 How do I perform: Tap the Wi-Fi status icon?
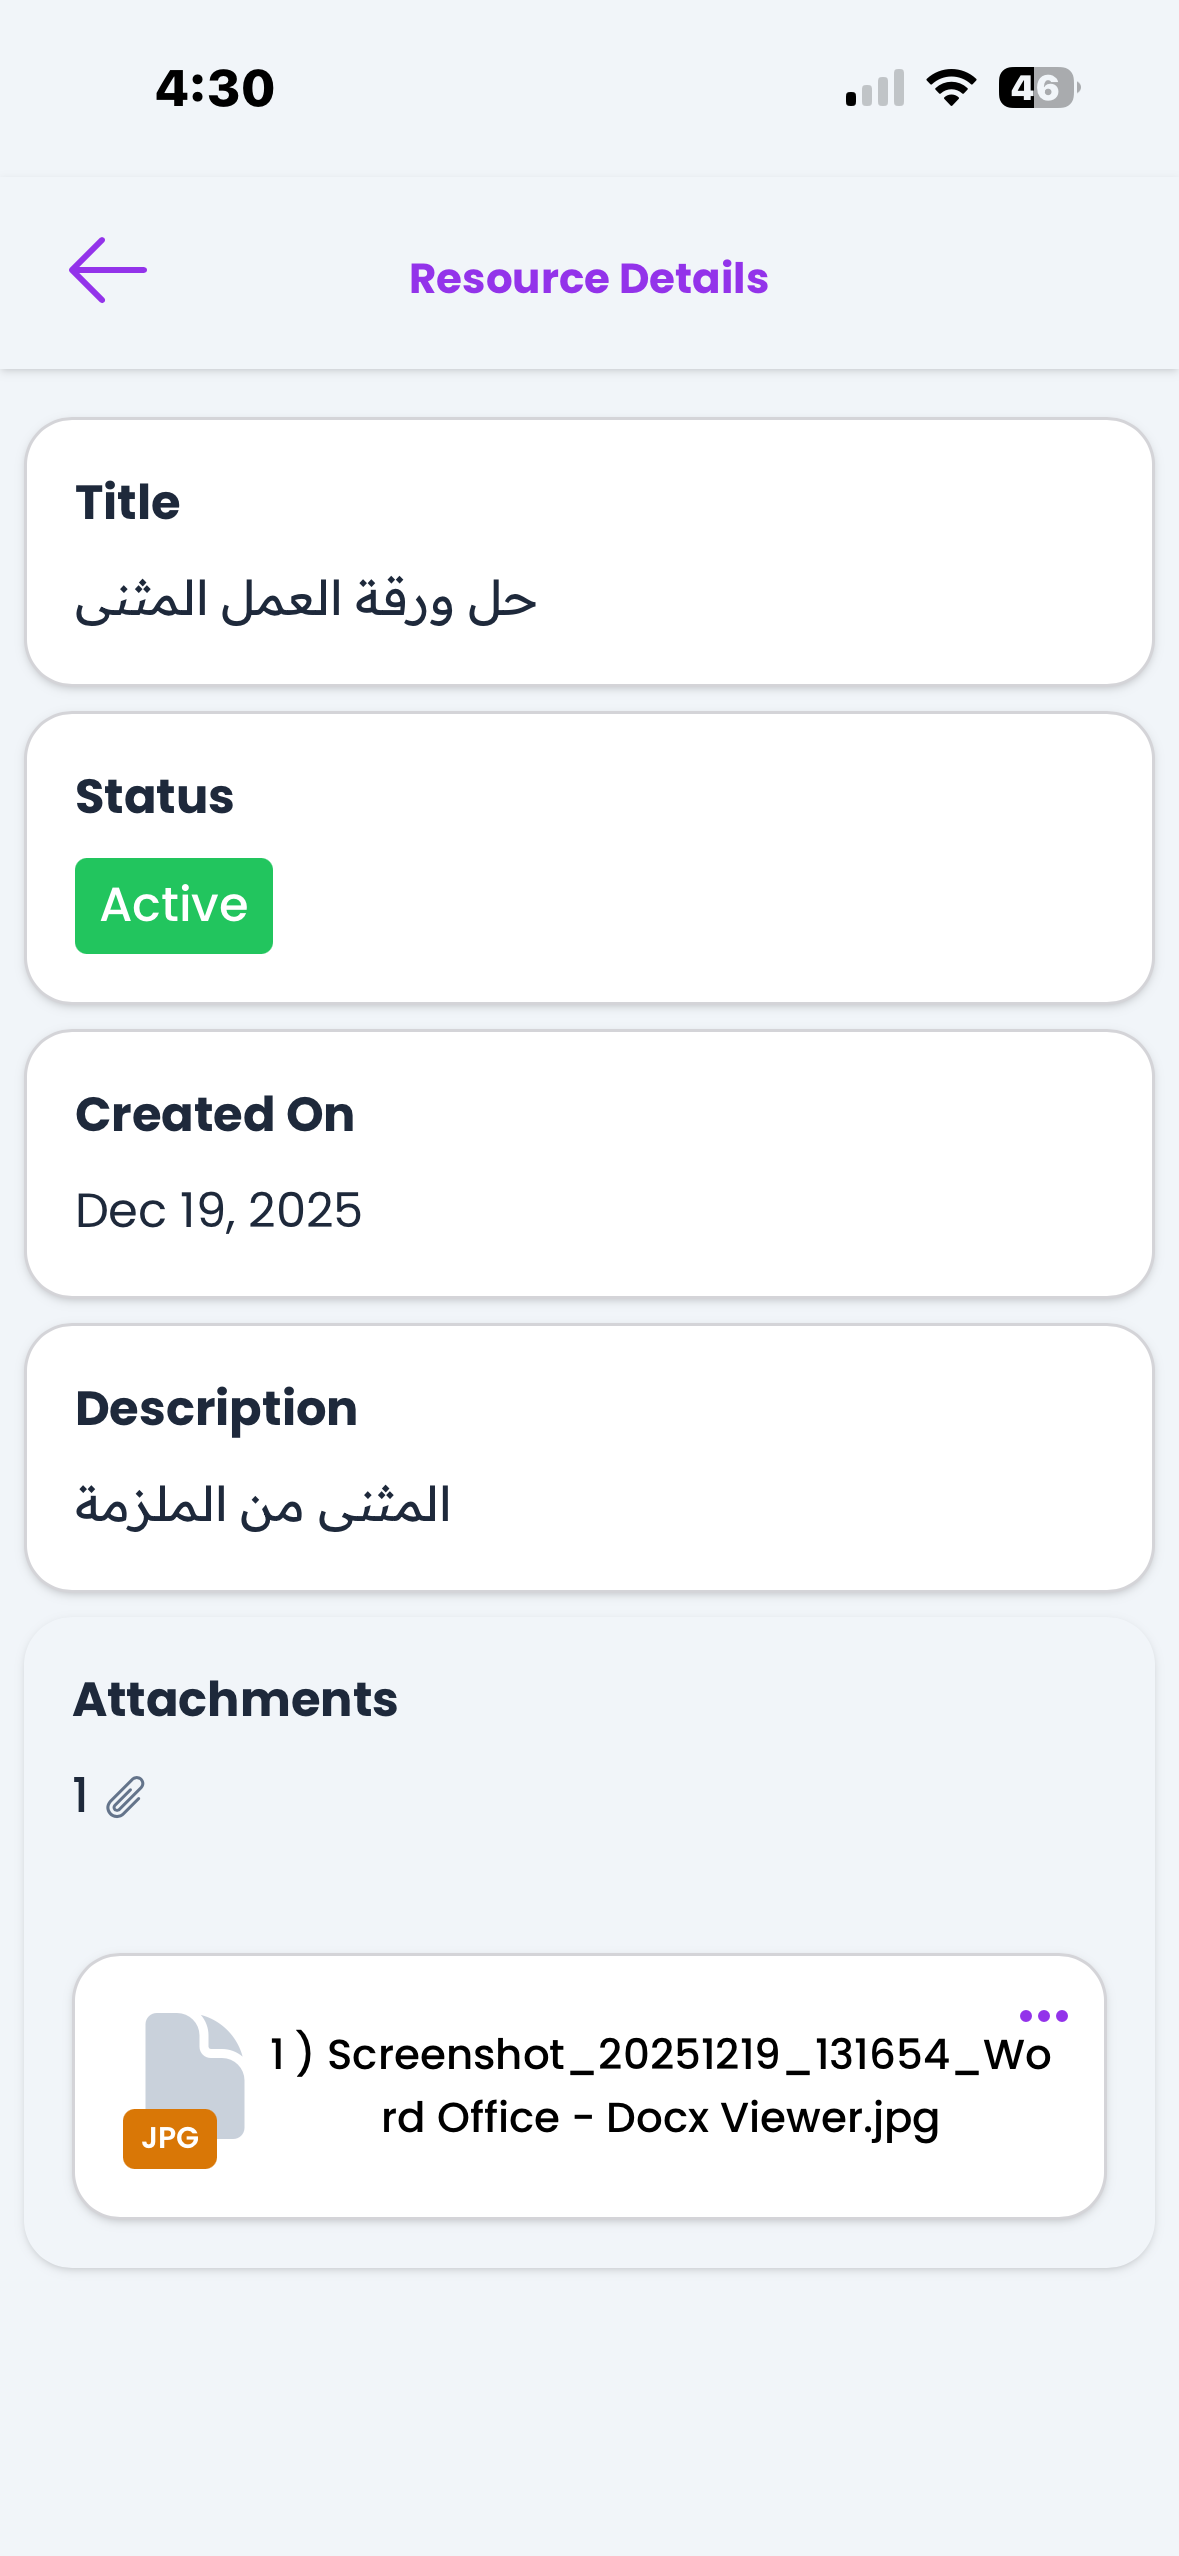click(x=951, y=88)
